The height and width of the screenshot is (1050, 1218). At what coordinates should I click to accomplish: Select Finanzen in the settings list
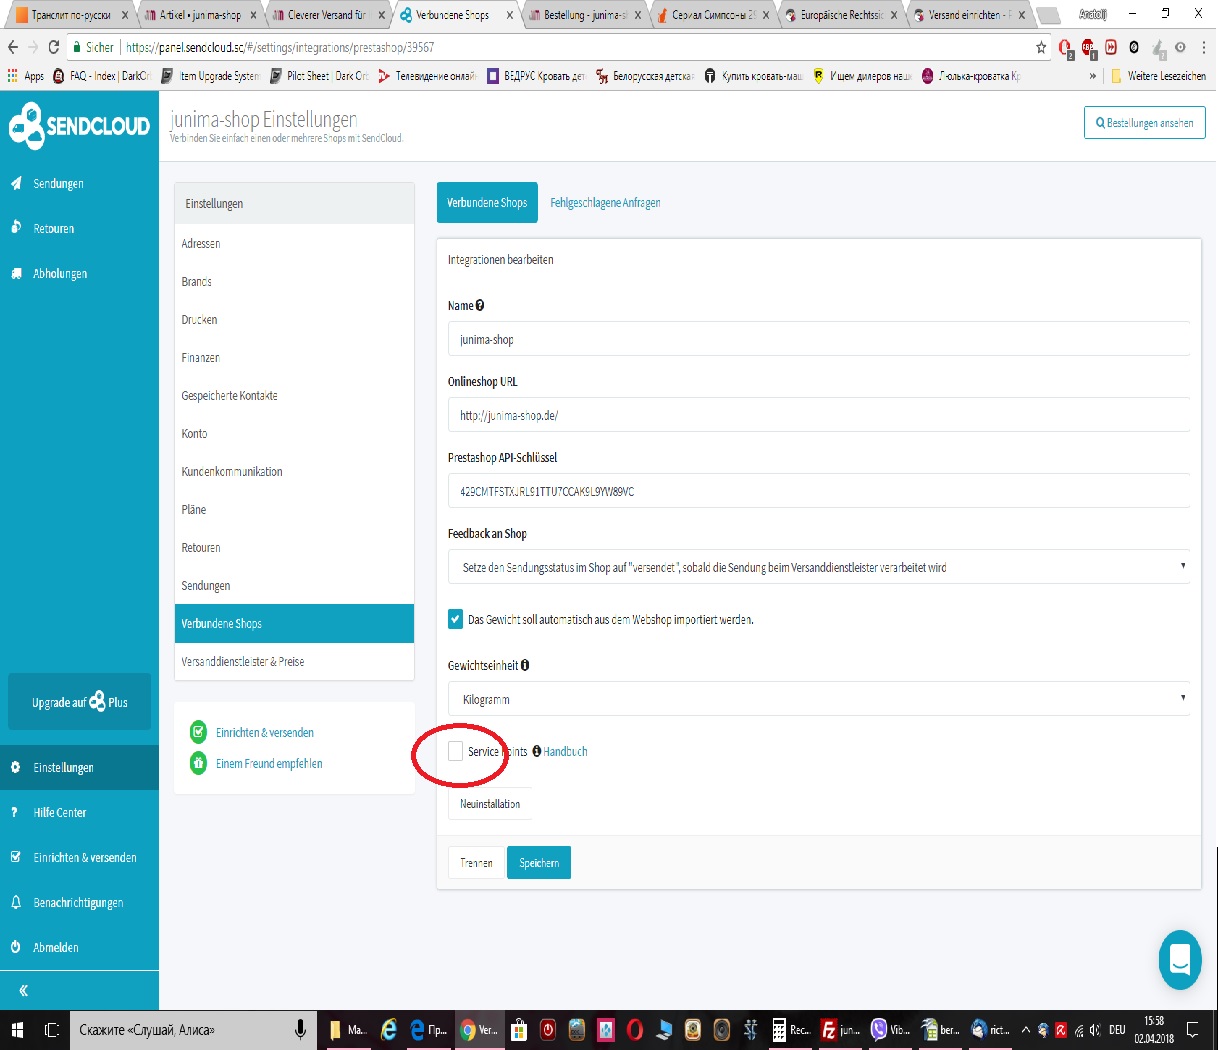294,358
